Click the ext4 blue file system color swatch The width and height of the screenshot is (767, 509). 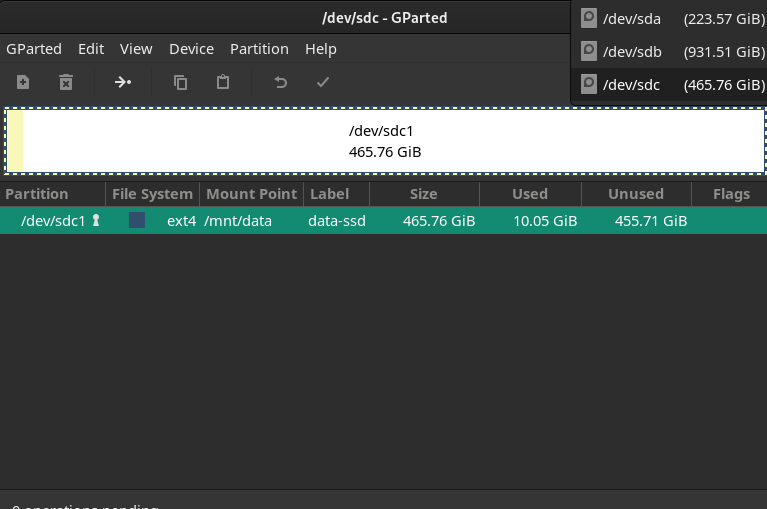click(137, 220)
